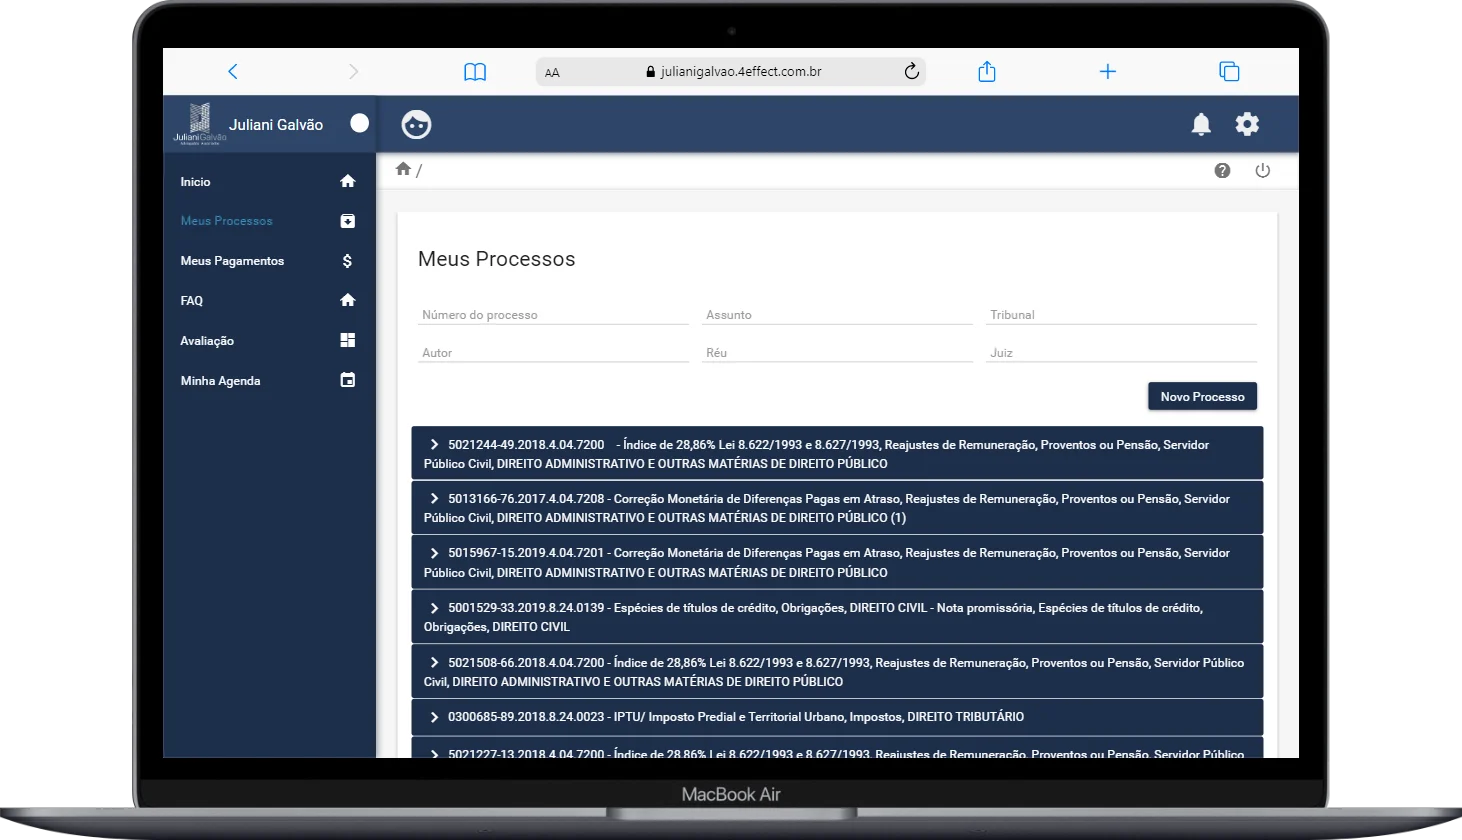The height and width of the screenshot is (840, 1462).
Task: Log out using the power icon
Action: (1263, 170)
